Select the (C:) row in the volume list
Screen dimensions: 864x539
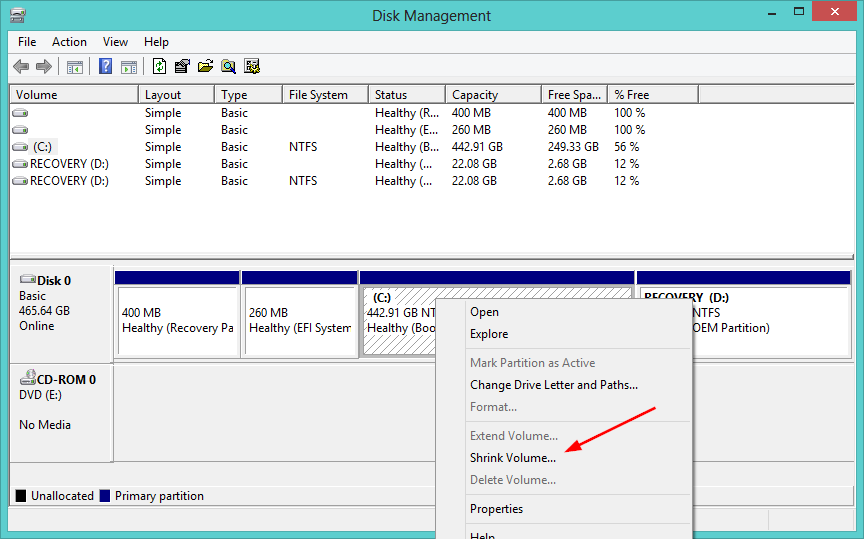point(41,147)
